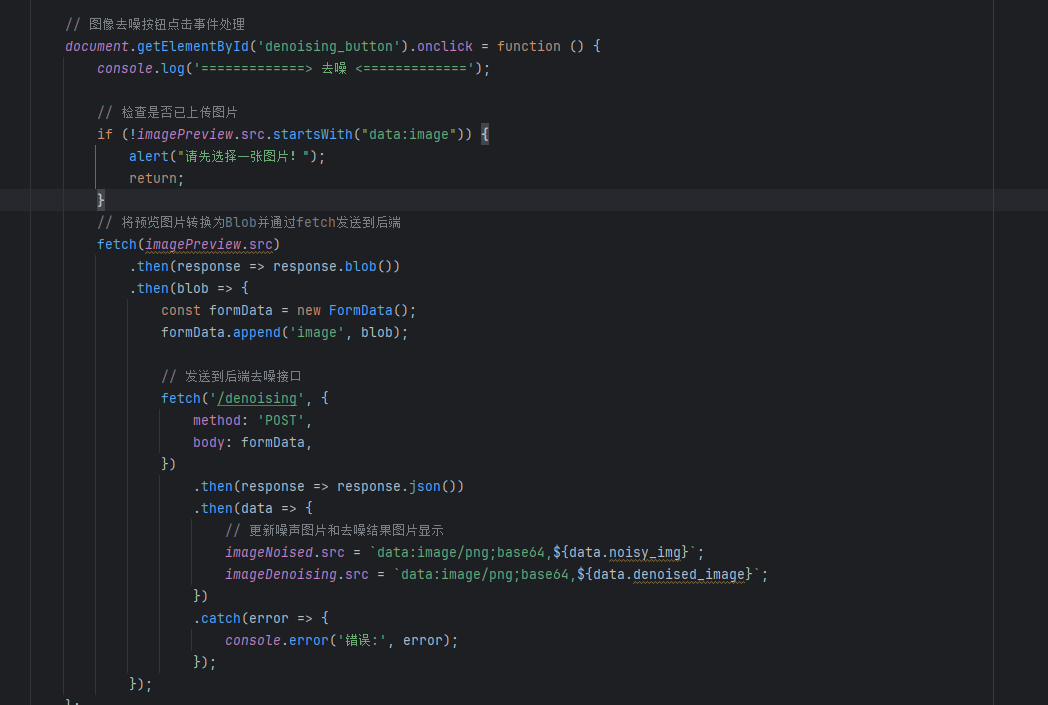Click the imageNoised.src assignment target

point(285,553)
